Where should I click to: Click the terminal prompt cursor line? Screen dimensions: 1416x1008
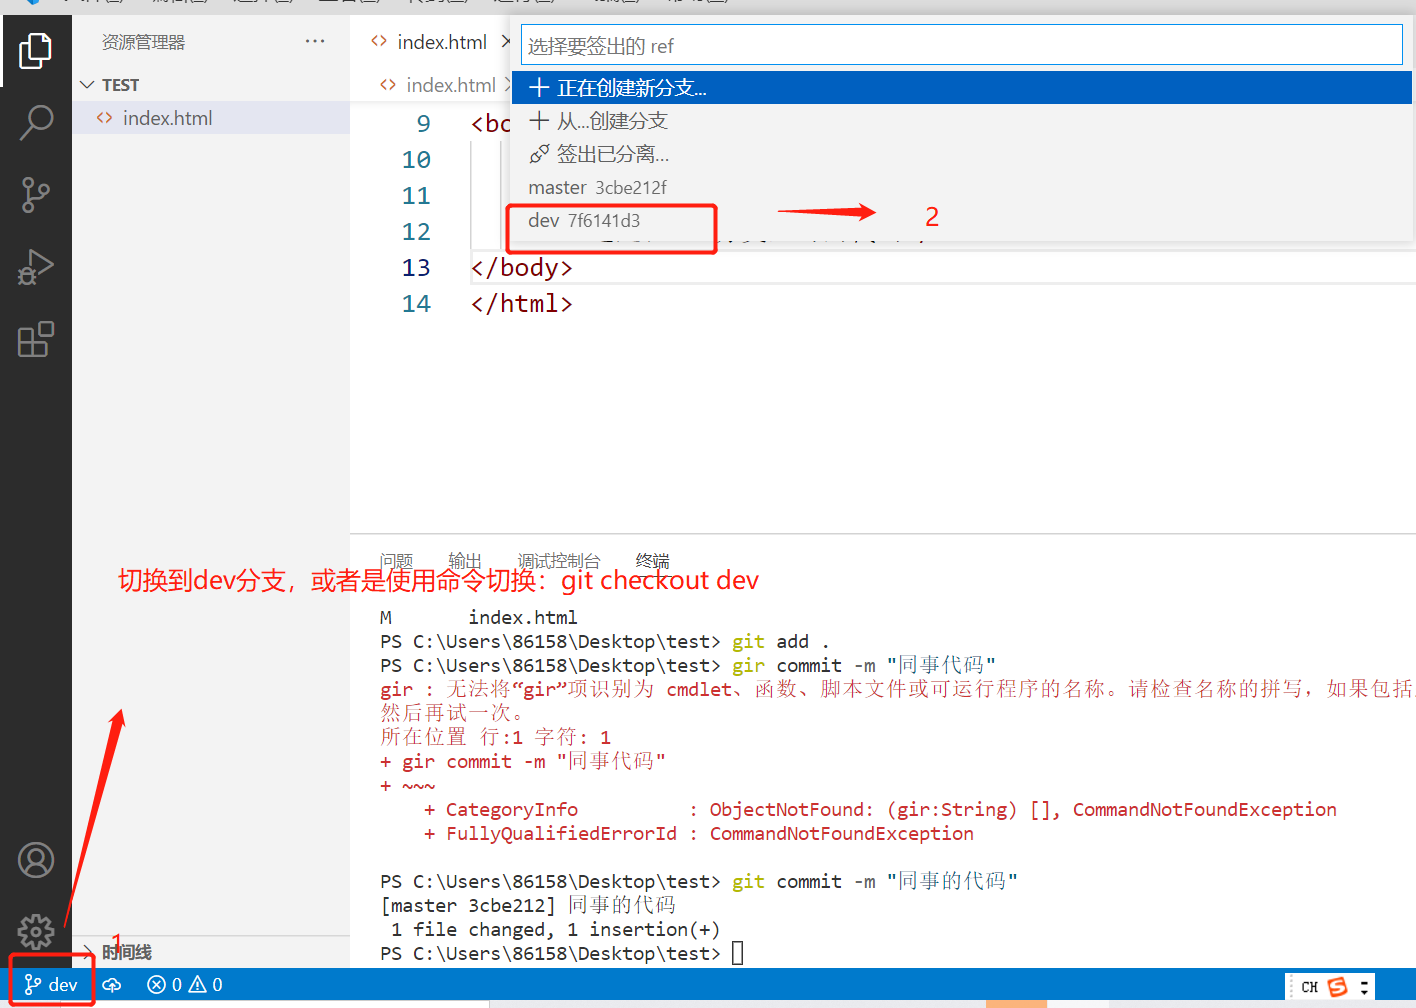tap(562, 953)
